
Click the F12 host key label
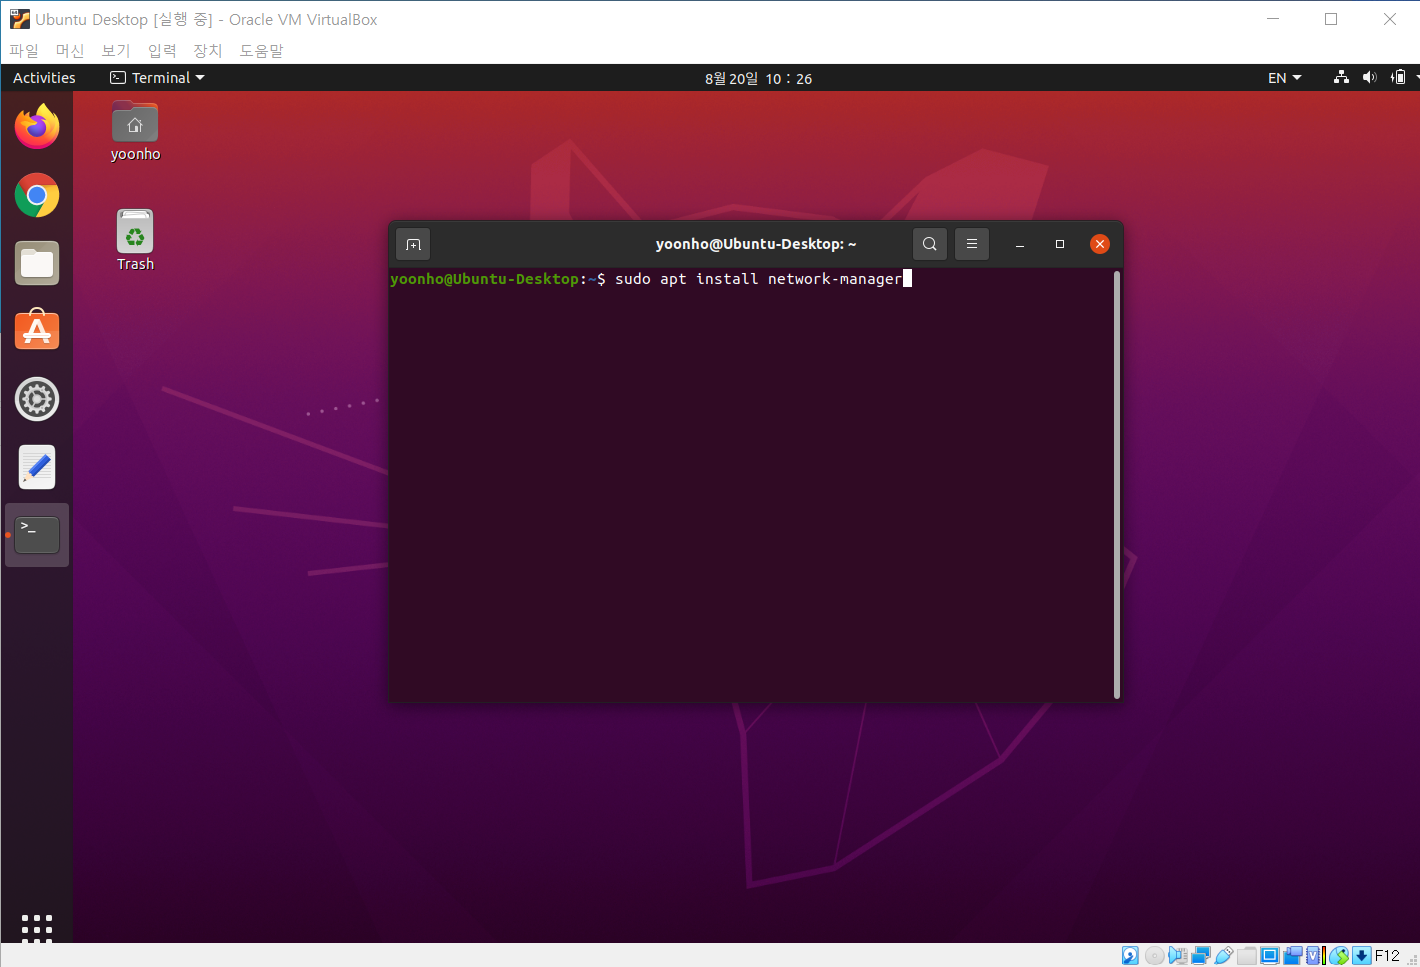(1387, 955)
